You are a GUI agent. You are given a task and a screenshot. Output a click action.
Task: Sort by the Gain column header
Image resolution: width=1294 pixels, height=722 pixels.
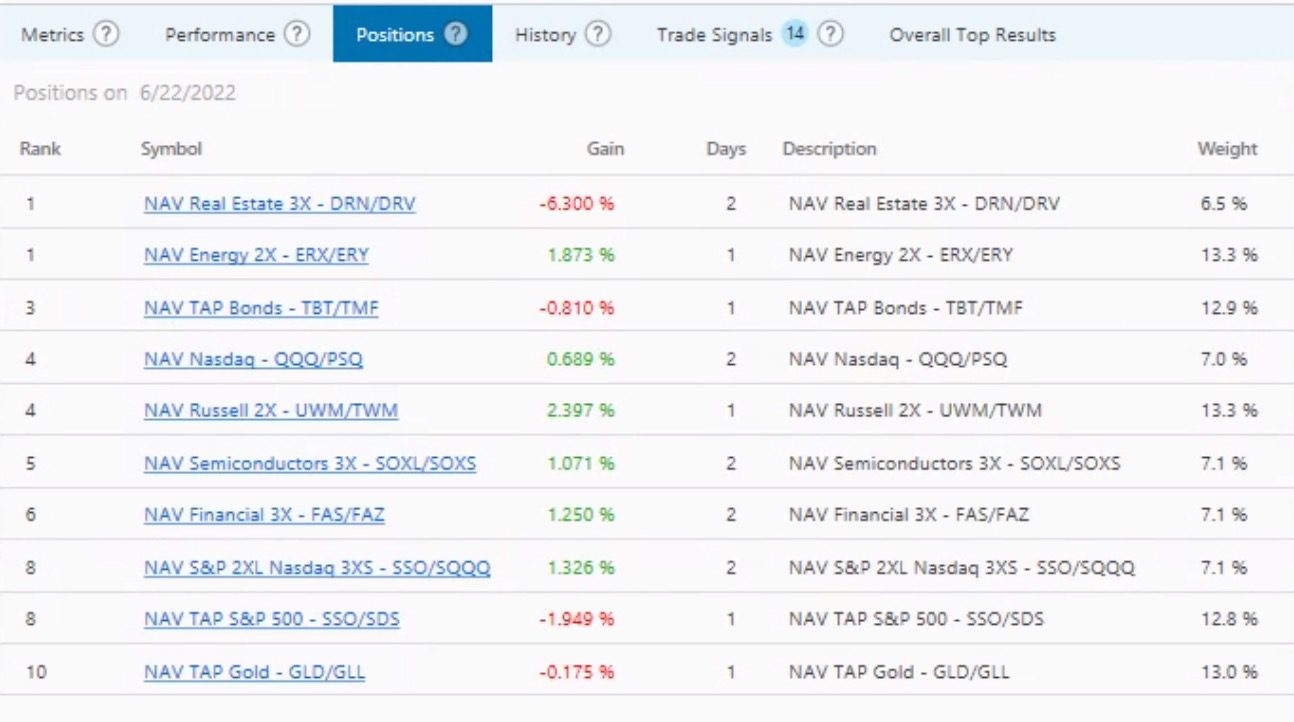[604, 149]
